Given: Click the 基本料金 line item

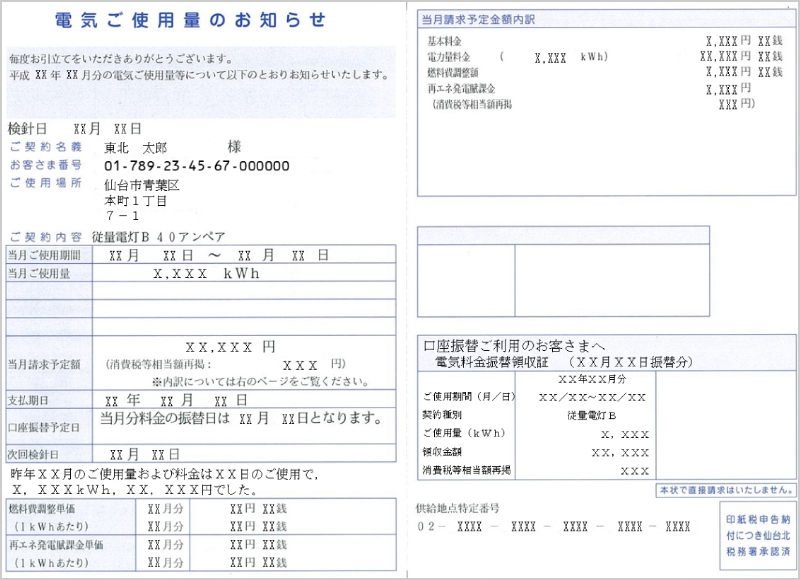Looking at the screenshot, I should pos(444,41).
